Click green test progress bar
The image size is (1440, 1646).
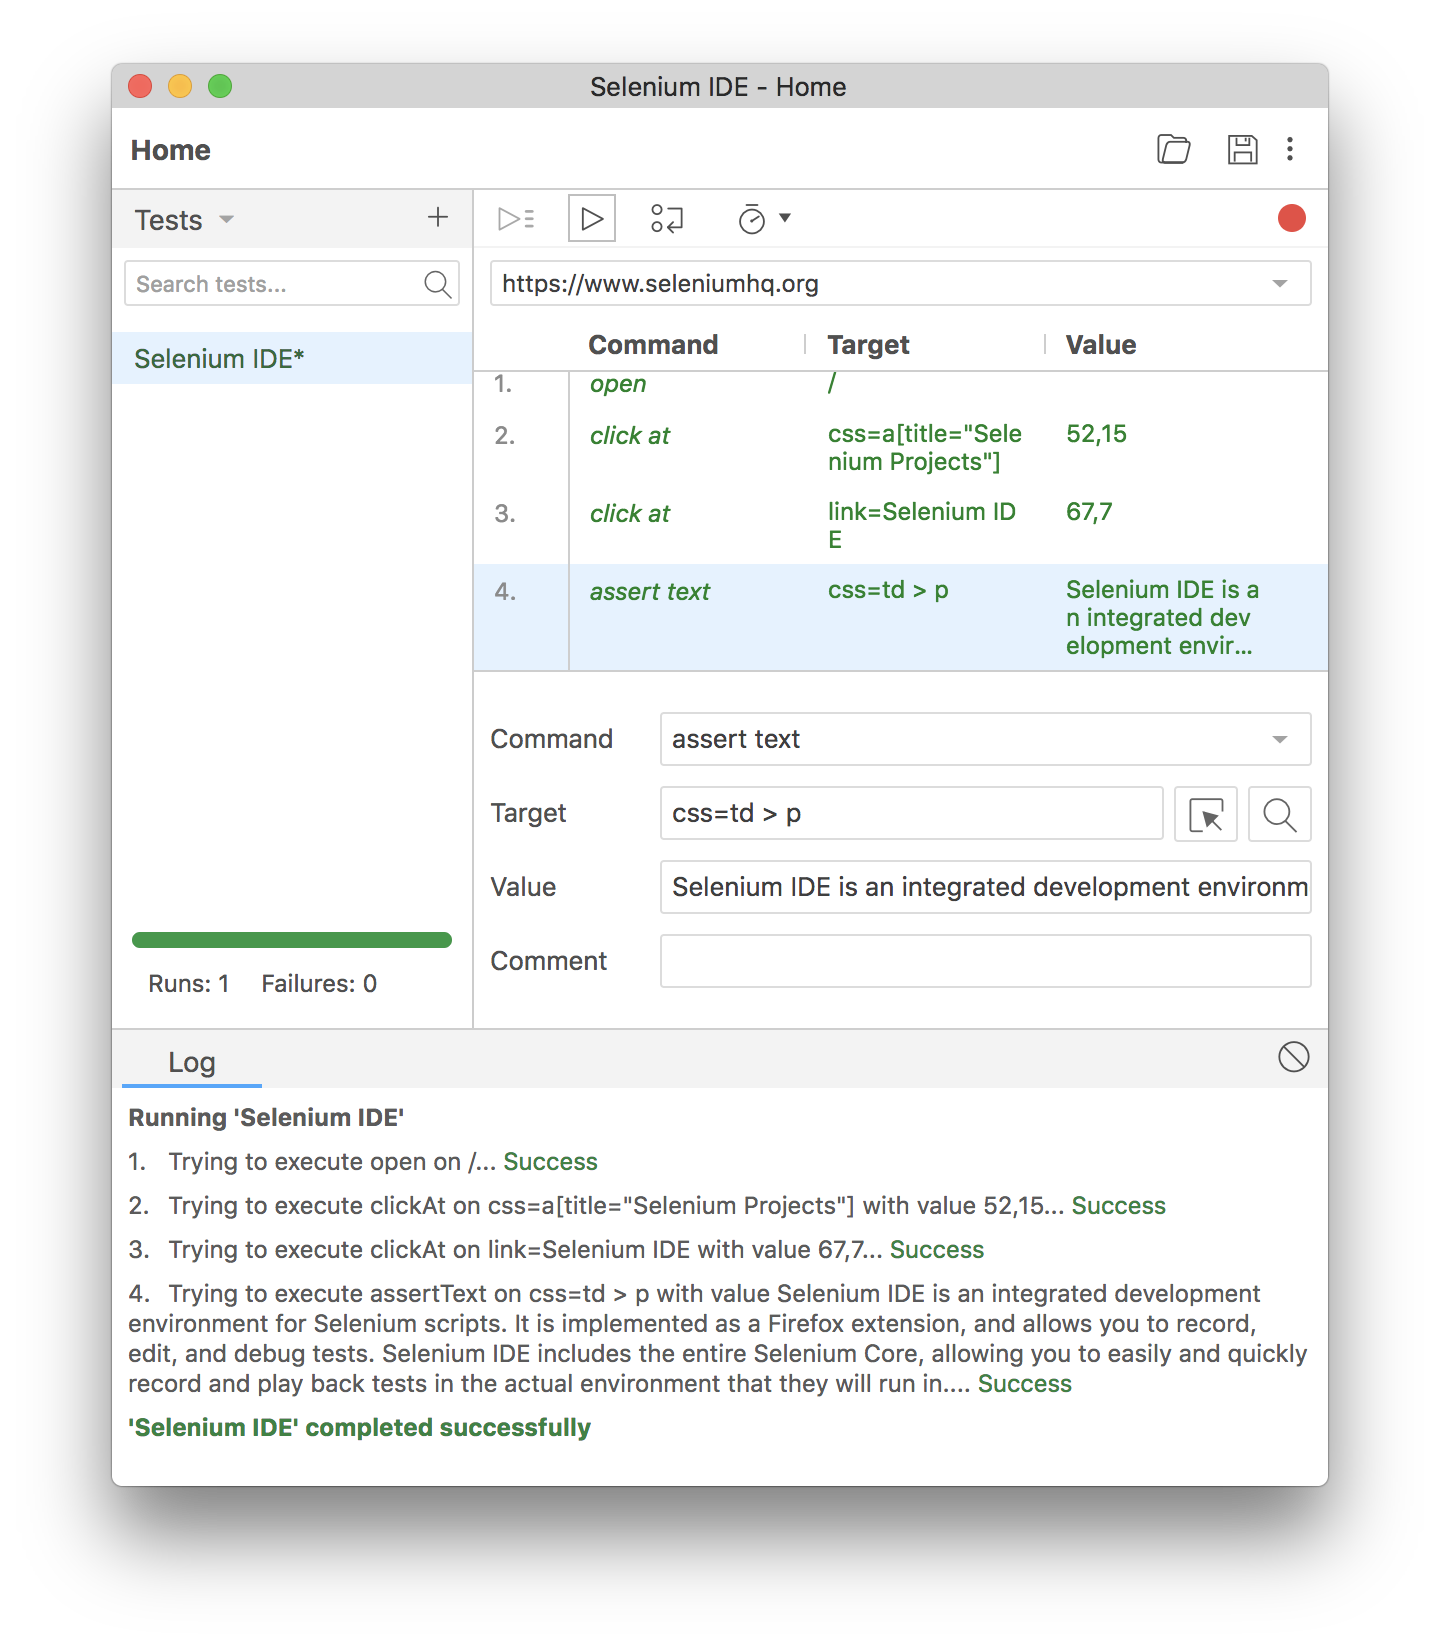(x=292, y=940)
